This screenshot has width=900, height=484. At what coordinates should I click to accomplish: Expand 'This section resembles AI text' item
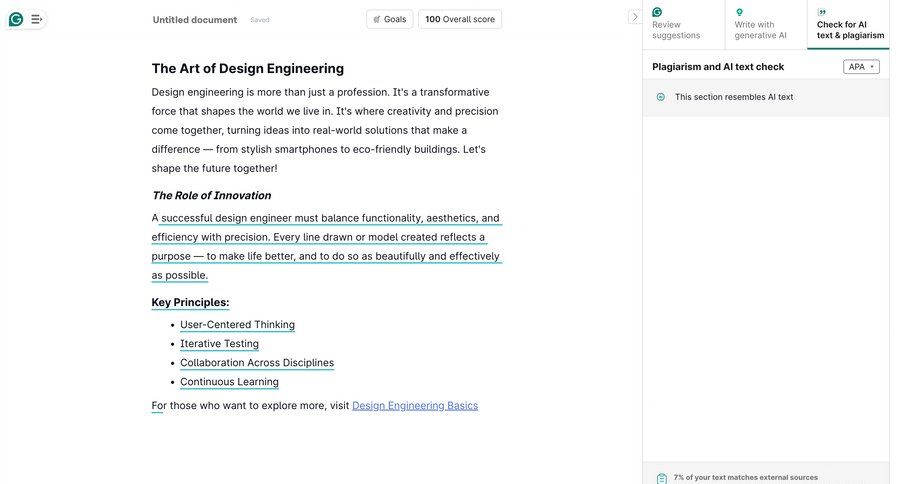coord(734,97)
